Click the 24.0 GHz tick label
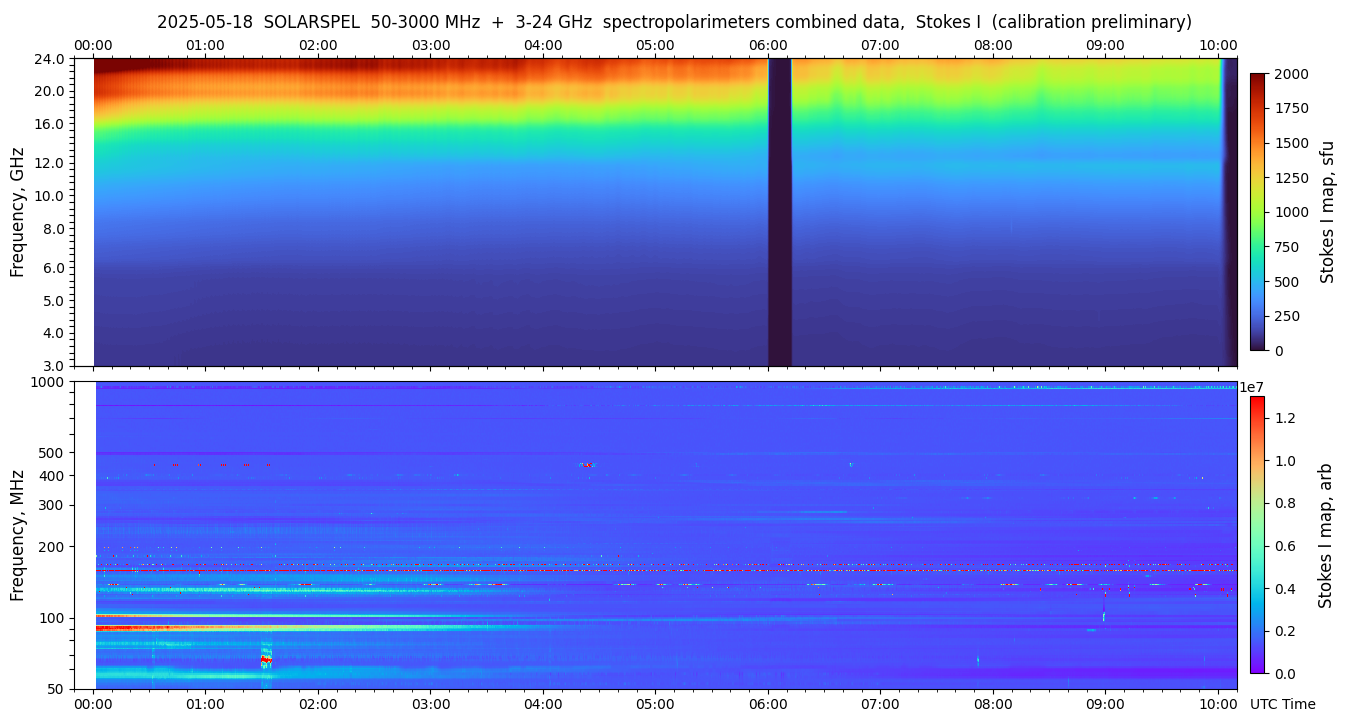Screen dimensions: 1350x725 (51, 59)
